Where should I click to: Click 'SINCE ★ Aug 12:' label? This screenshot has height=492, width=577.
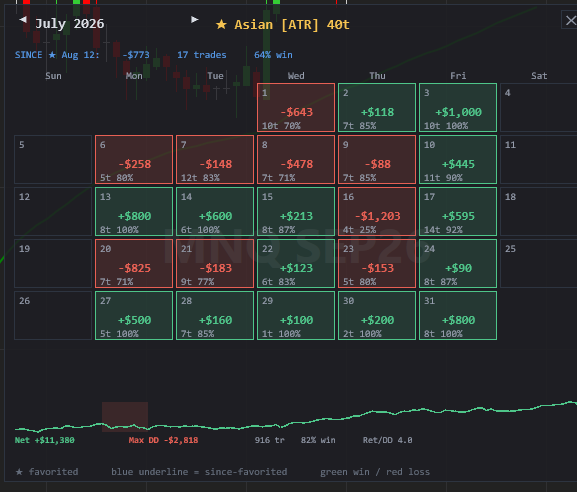(57, 55)
